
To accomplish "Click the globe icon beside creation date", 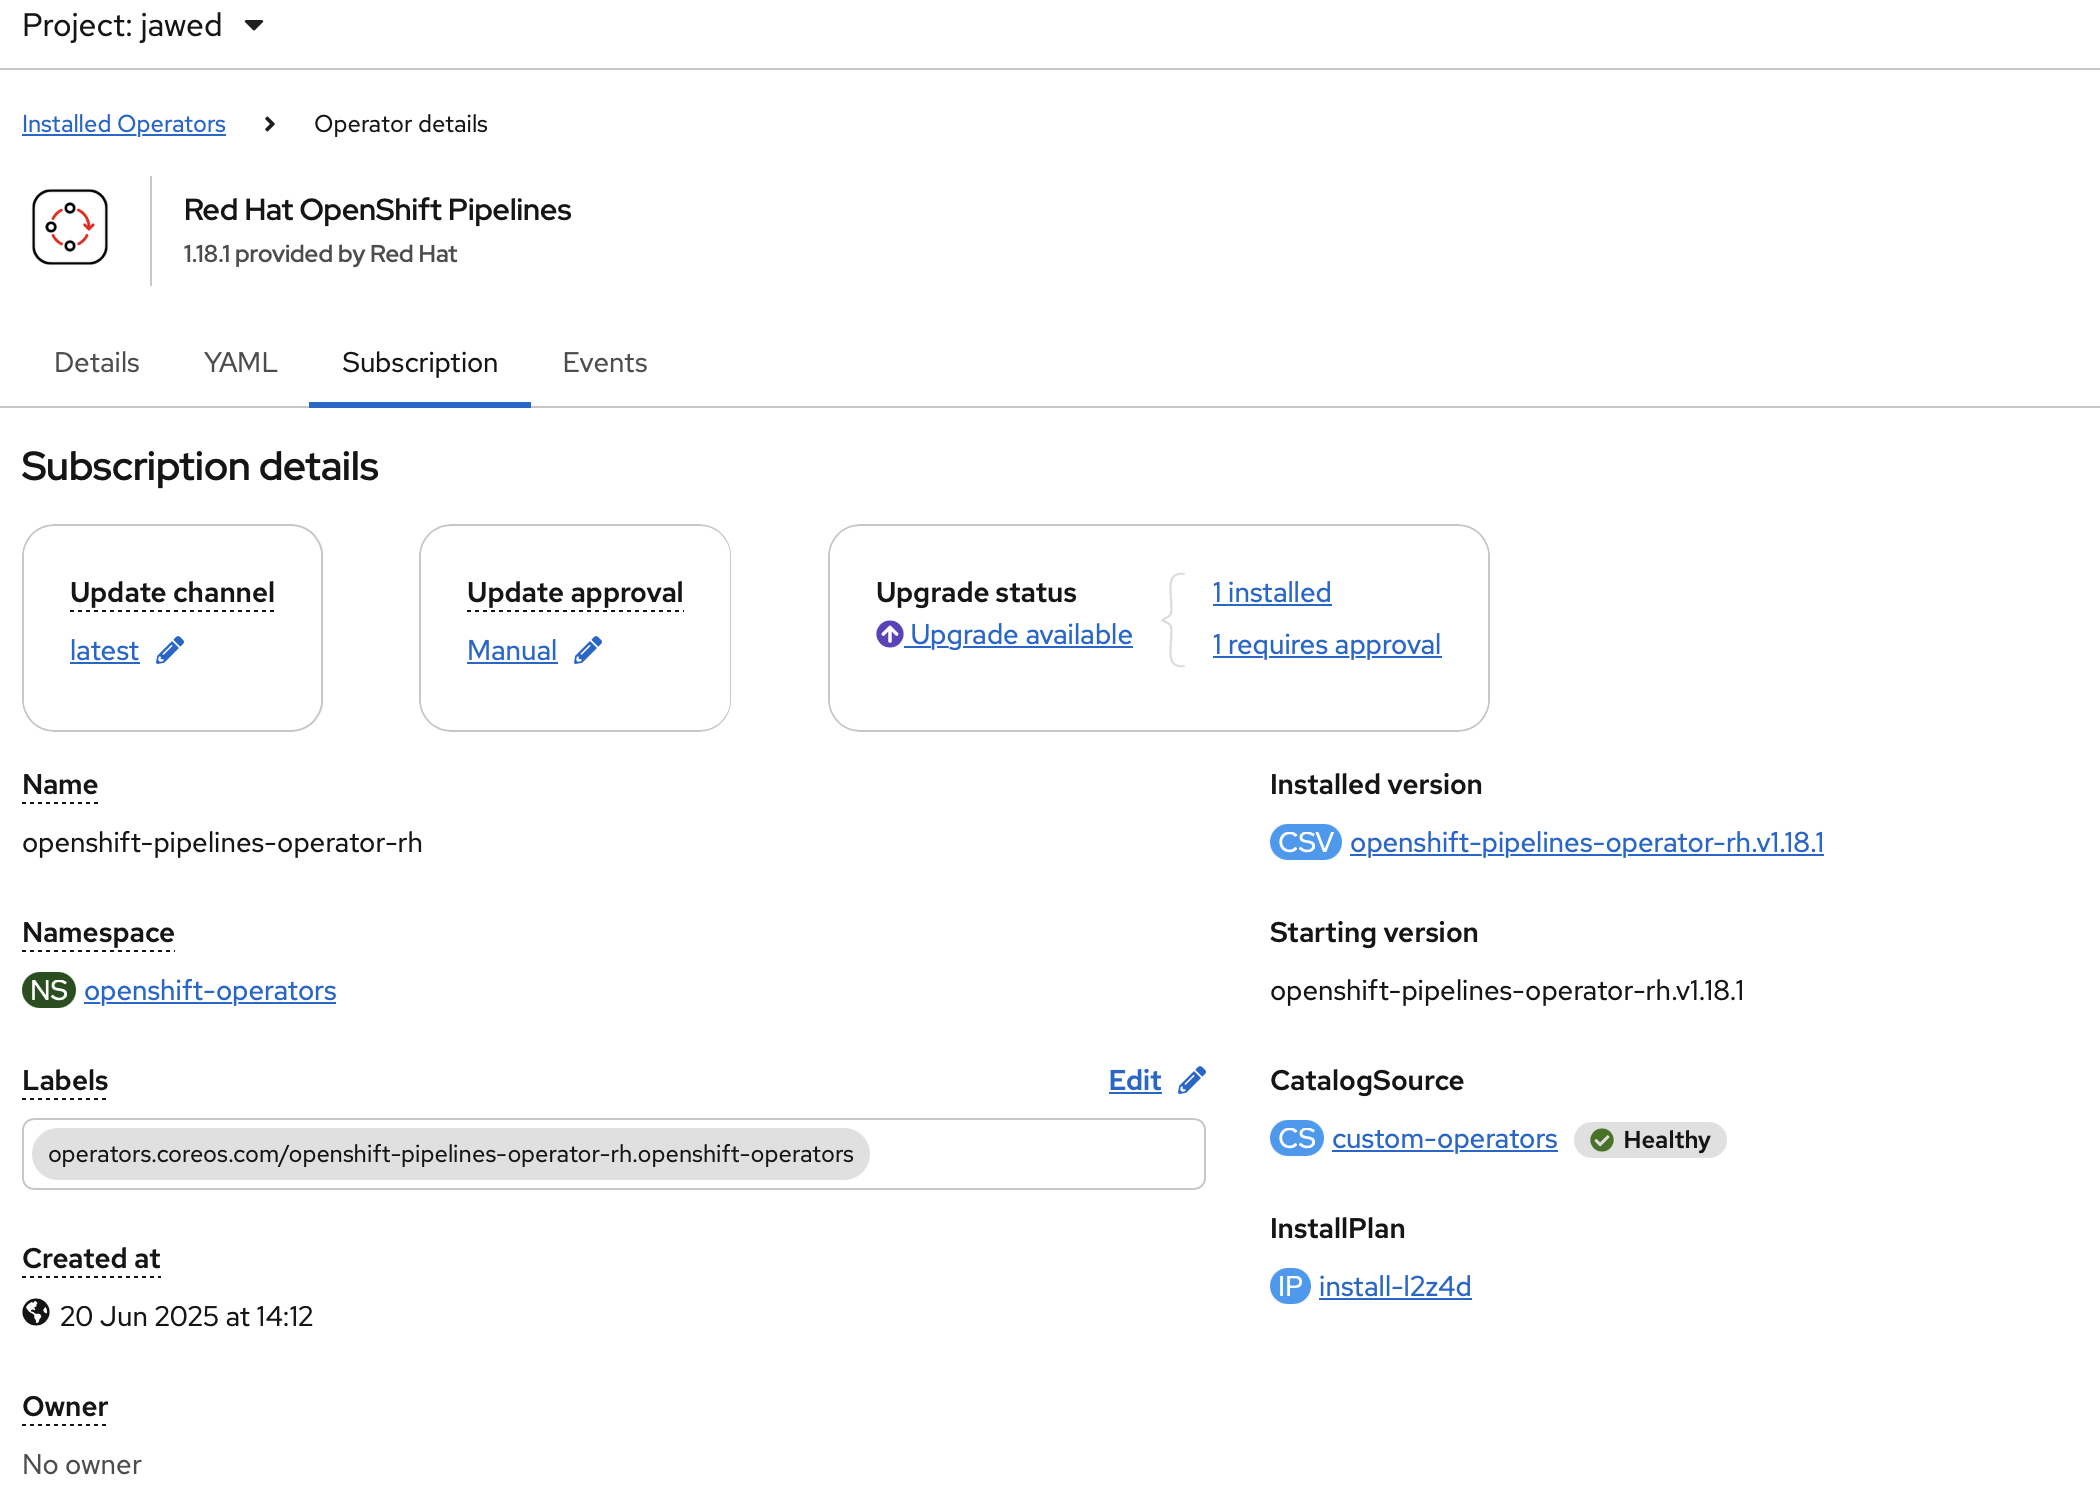I will coord(36,1313).
